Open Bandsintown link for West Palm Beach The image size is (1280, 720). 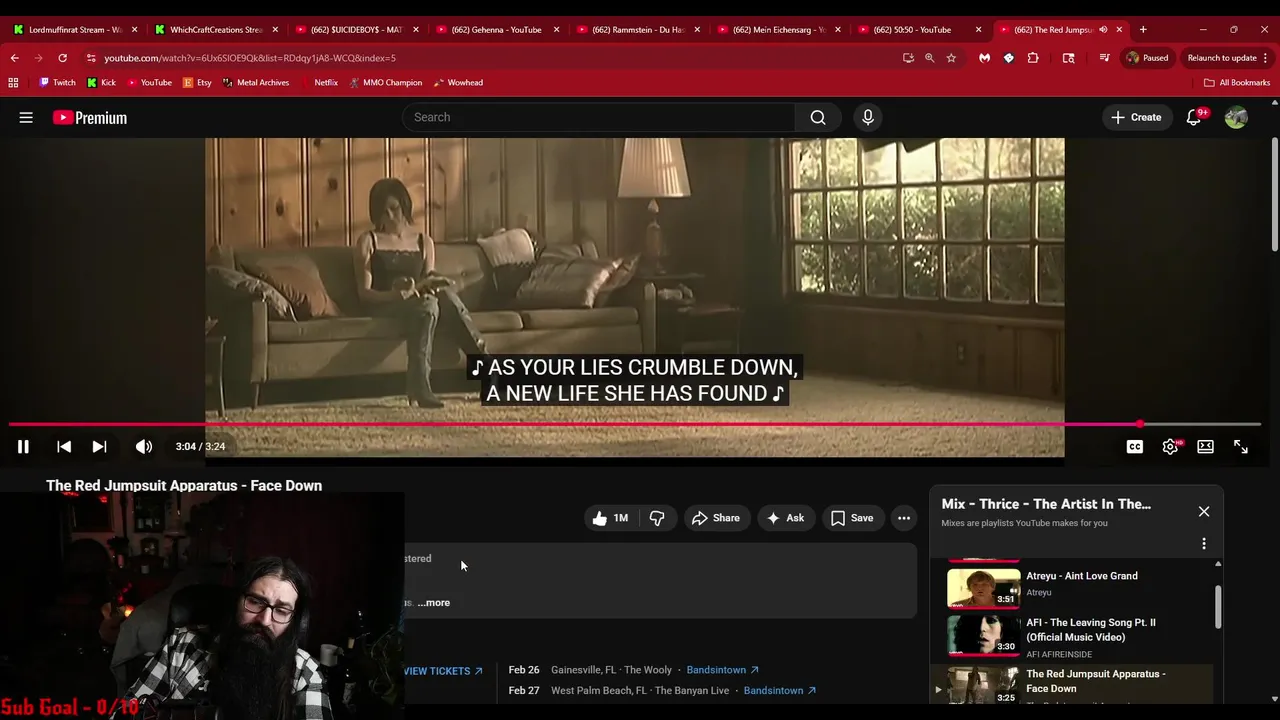click(x=780, y=691)
